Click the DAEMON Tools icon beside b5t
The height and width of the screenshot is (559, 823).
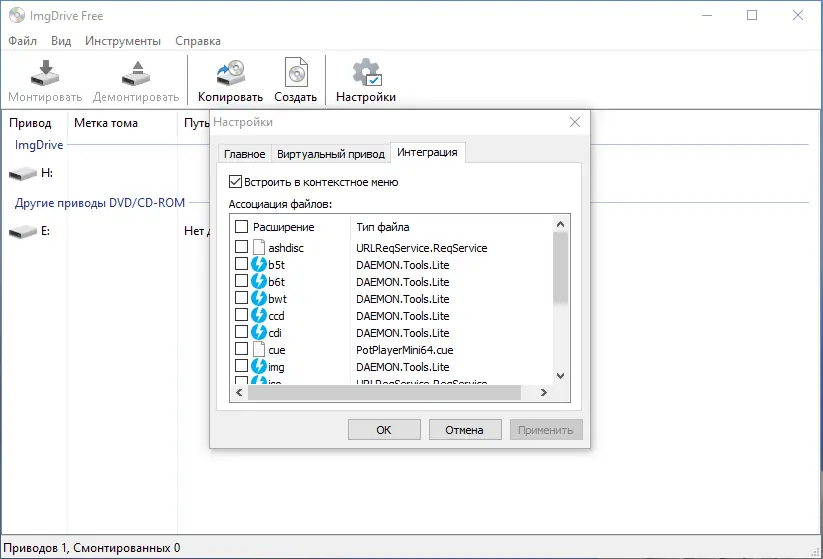click(x=259, y=264)
